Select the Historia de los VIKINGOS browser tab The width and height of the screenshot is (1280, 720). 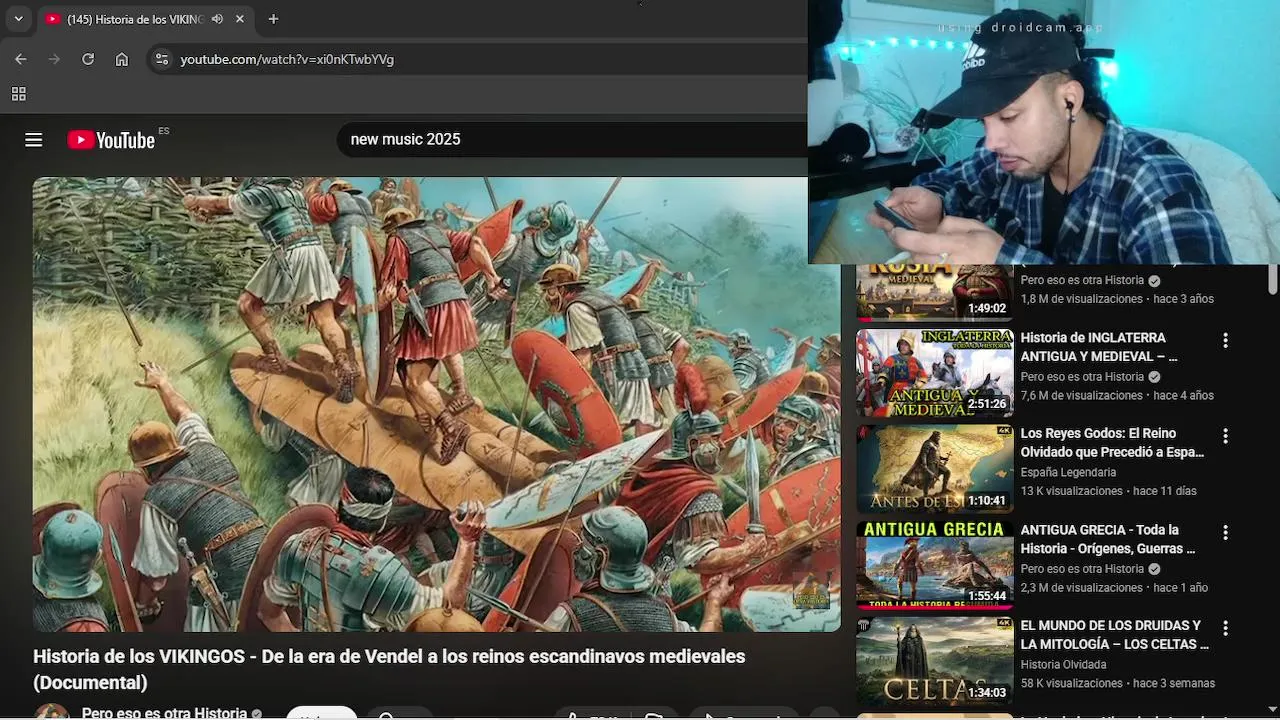tap(145, 19)
